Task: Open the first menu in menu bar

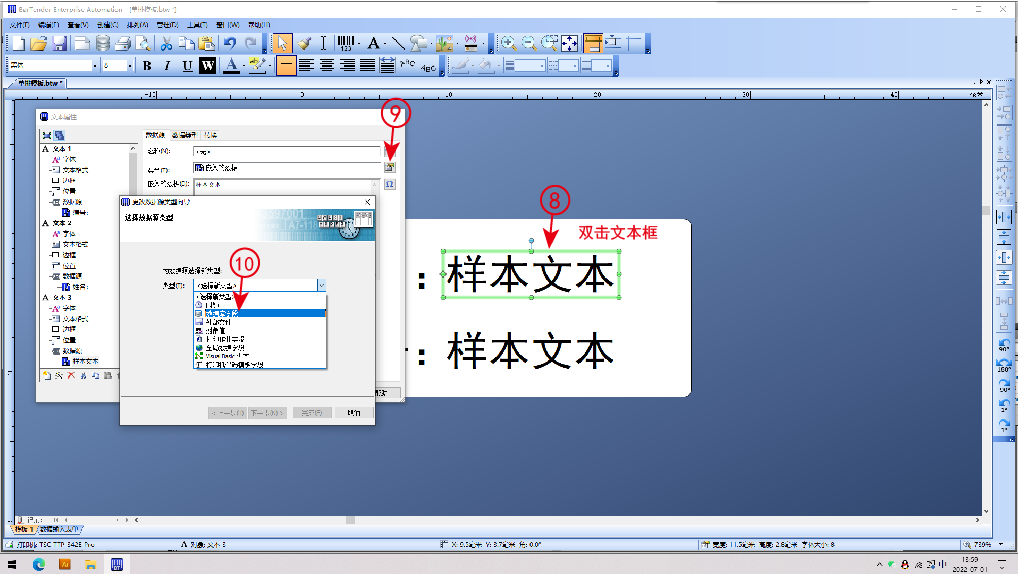Action: tap(20, 25)
